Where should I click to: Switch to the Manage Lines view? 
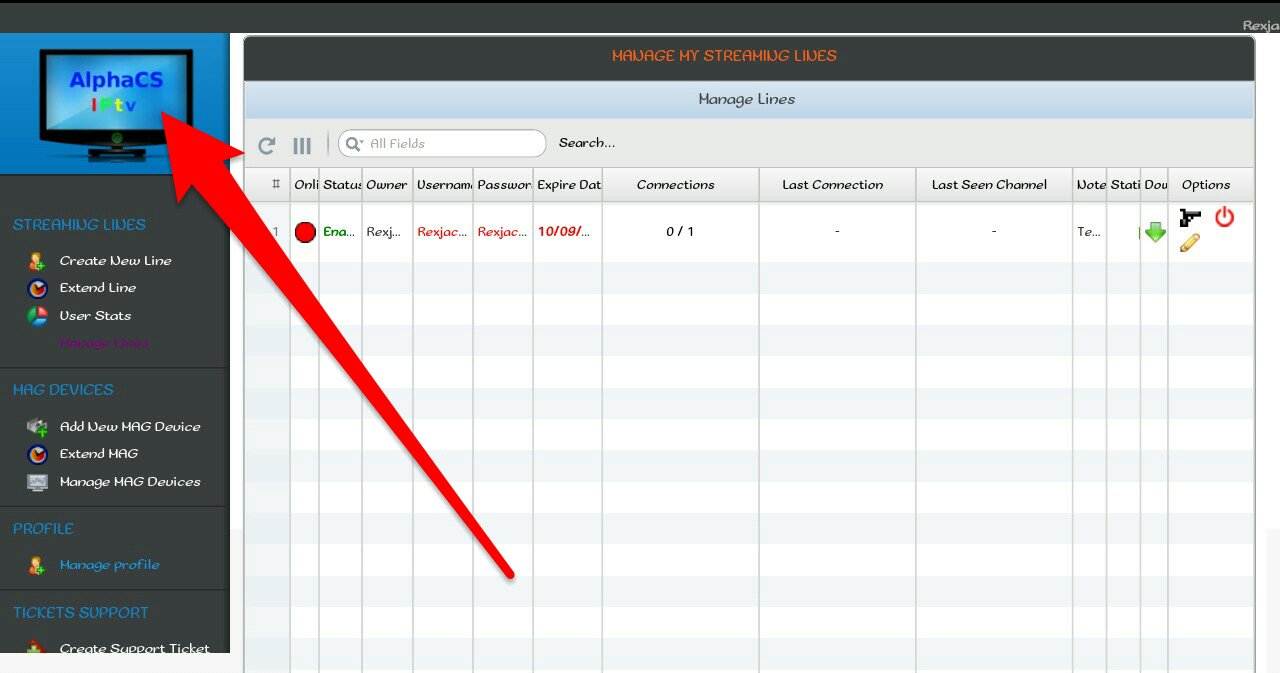point(104,342)
